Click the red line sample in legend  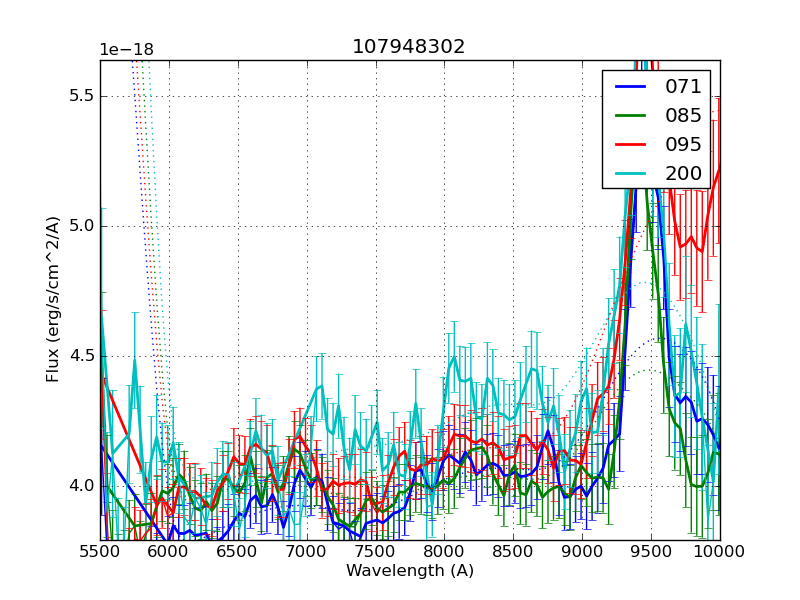(x=631, y=145)
